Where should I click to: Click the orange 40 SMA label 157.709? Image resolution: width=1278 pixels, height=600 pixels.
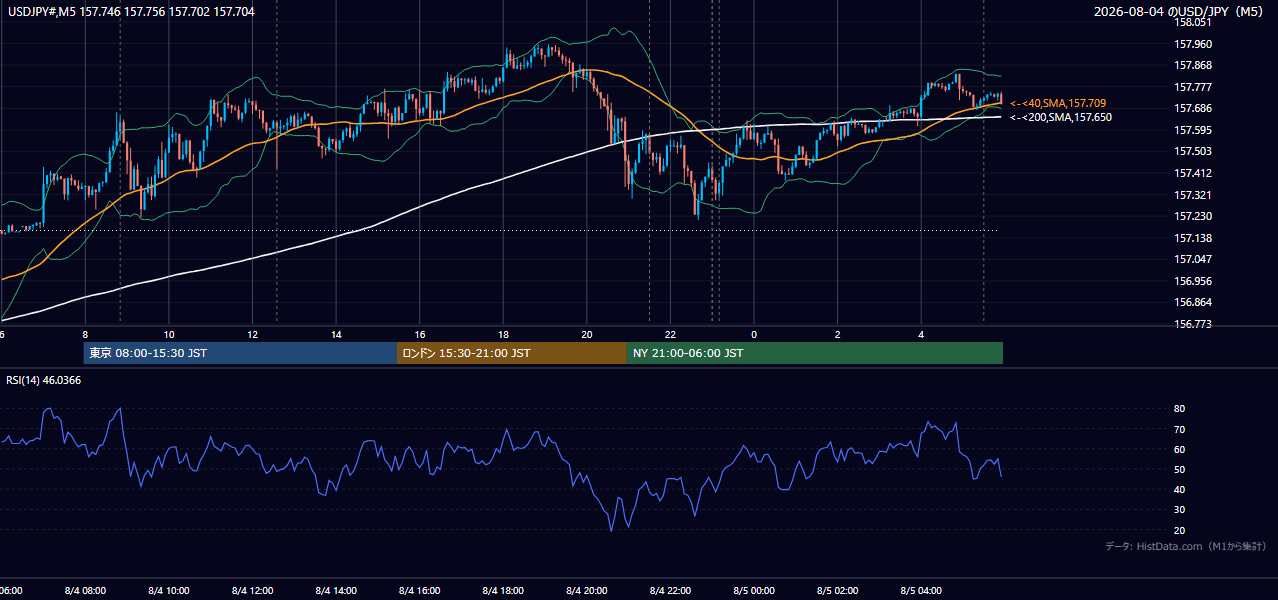[1058, 103]
